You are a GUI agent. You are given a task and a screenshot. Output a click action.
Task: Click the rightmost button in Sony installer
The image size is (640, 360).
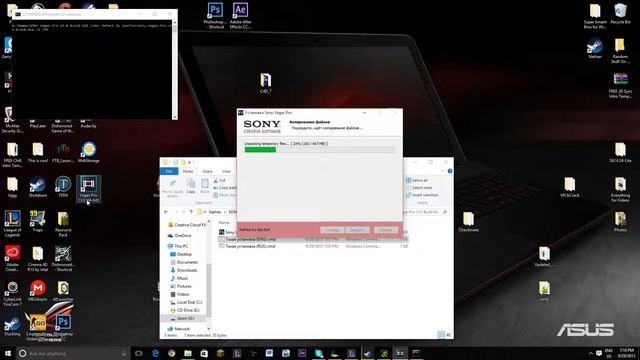386,230
